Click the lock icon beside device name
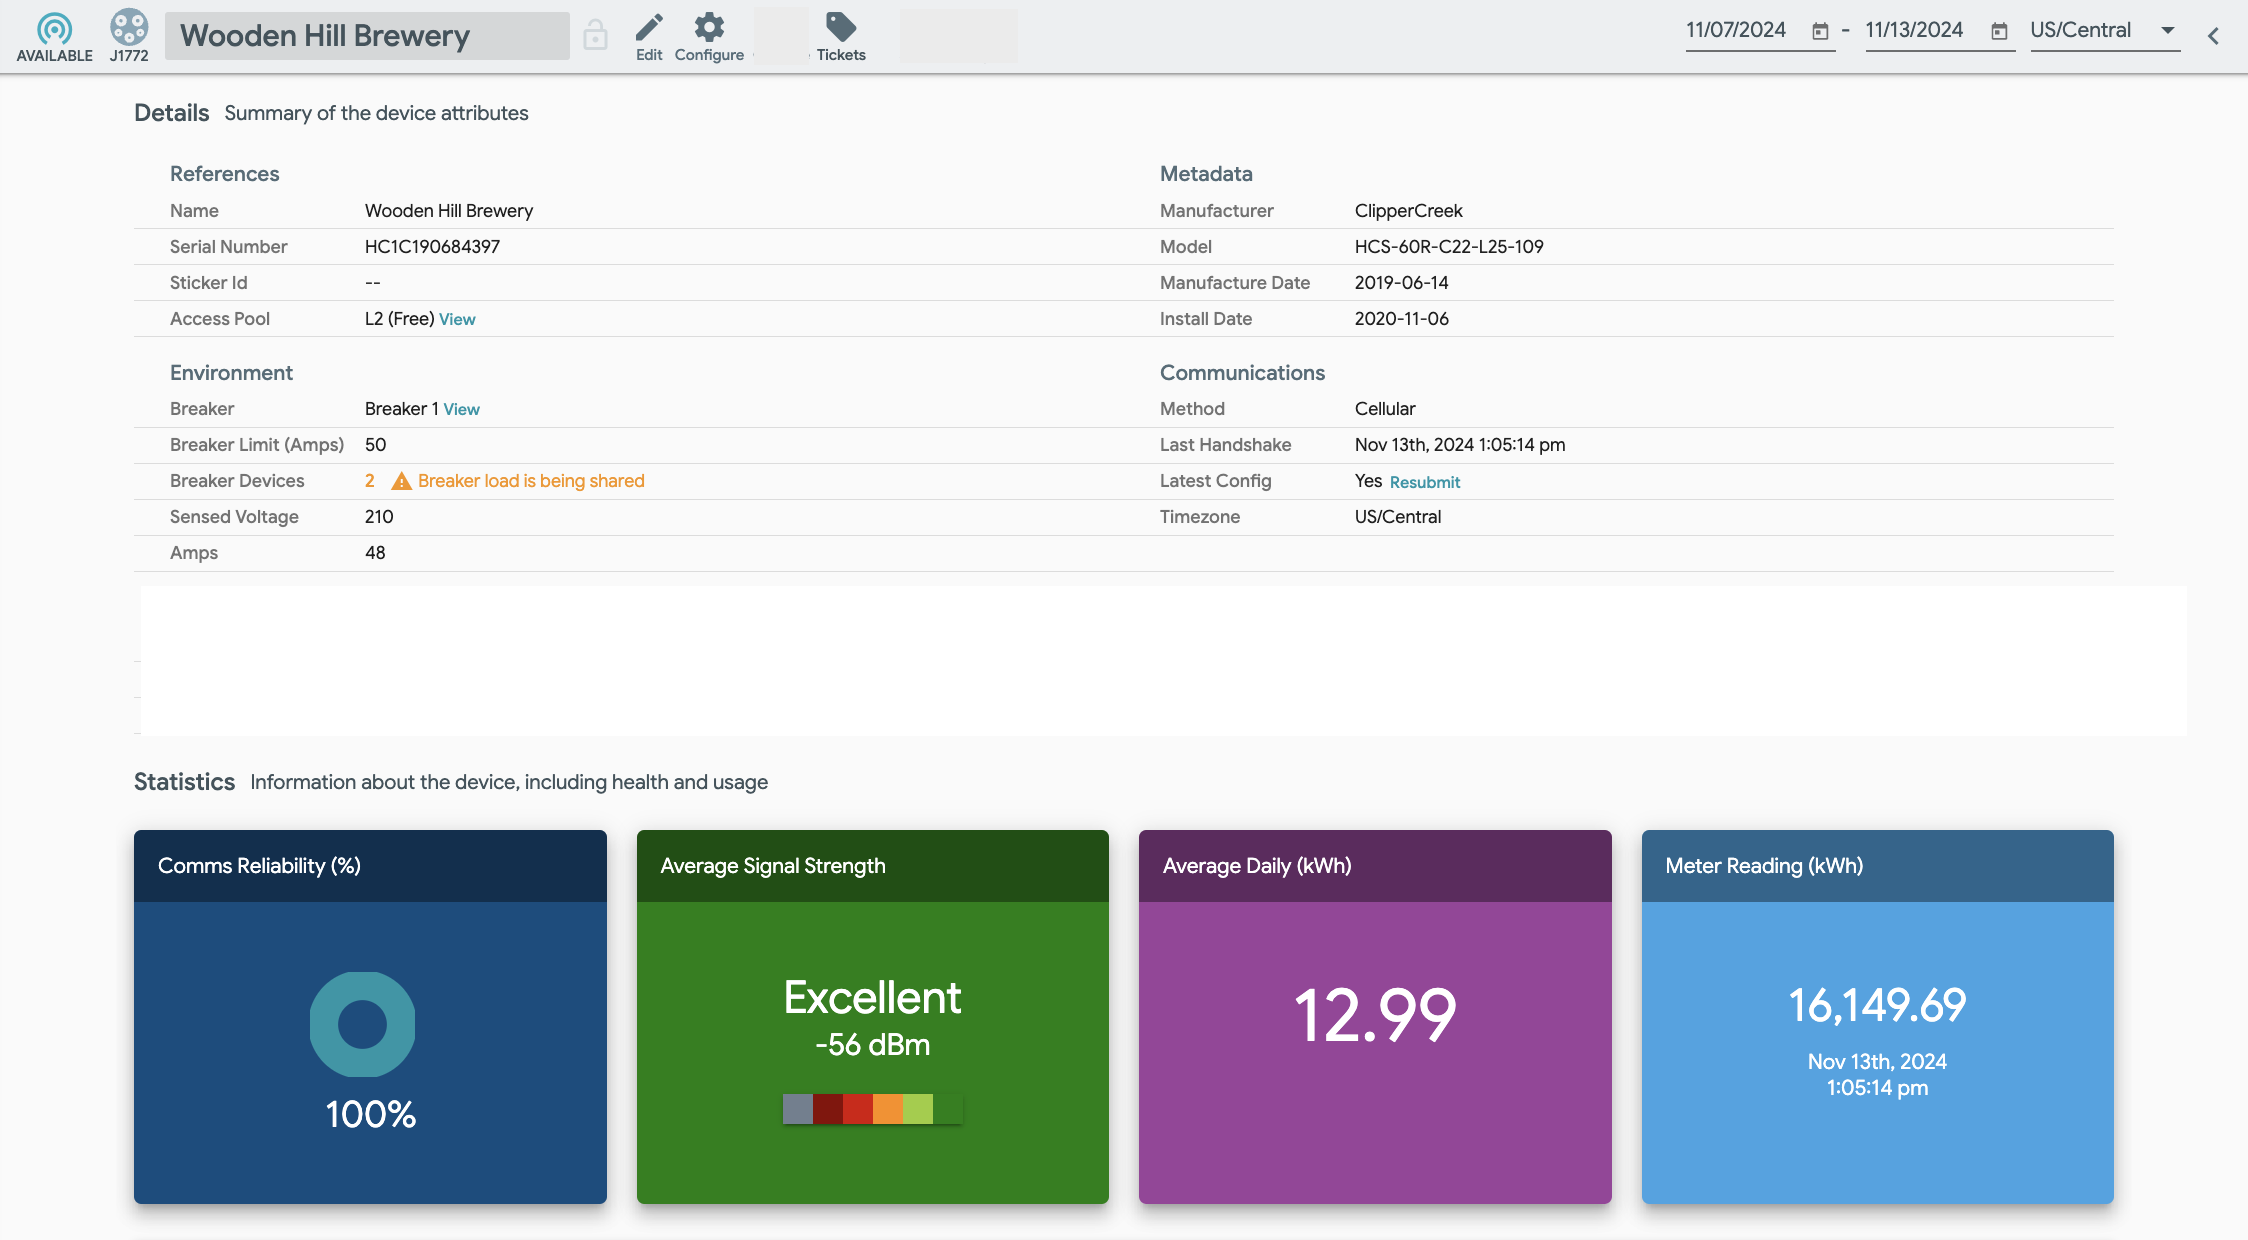The height and width of the screenshot is (1240, 2248). click(x=595, y=35)
